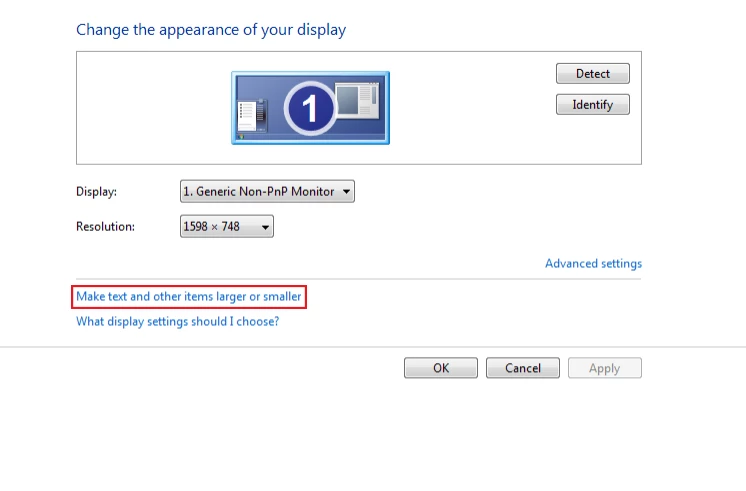This screenshot has width=746, height=491.
Task: Click the Detect button
Action: (592, 74)
